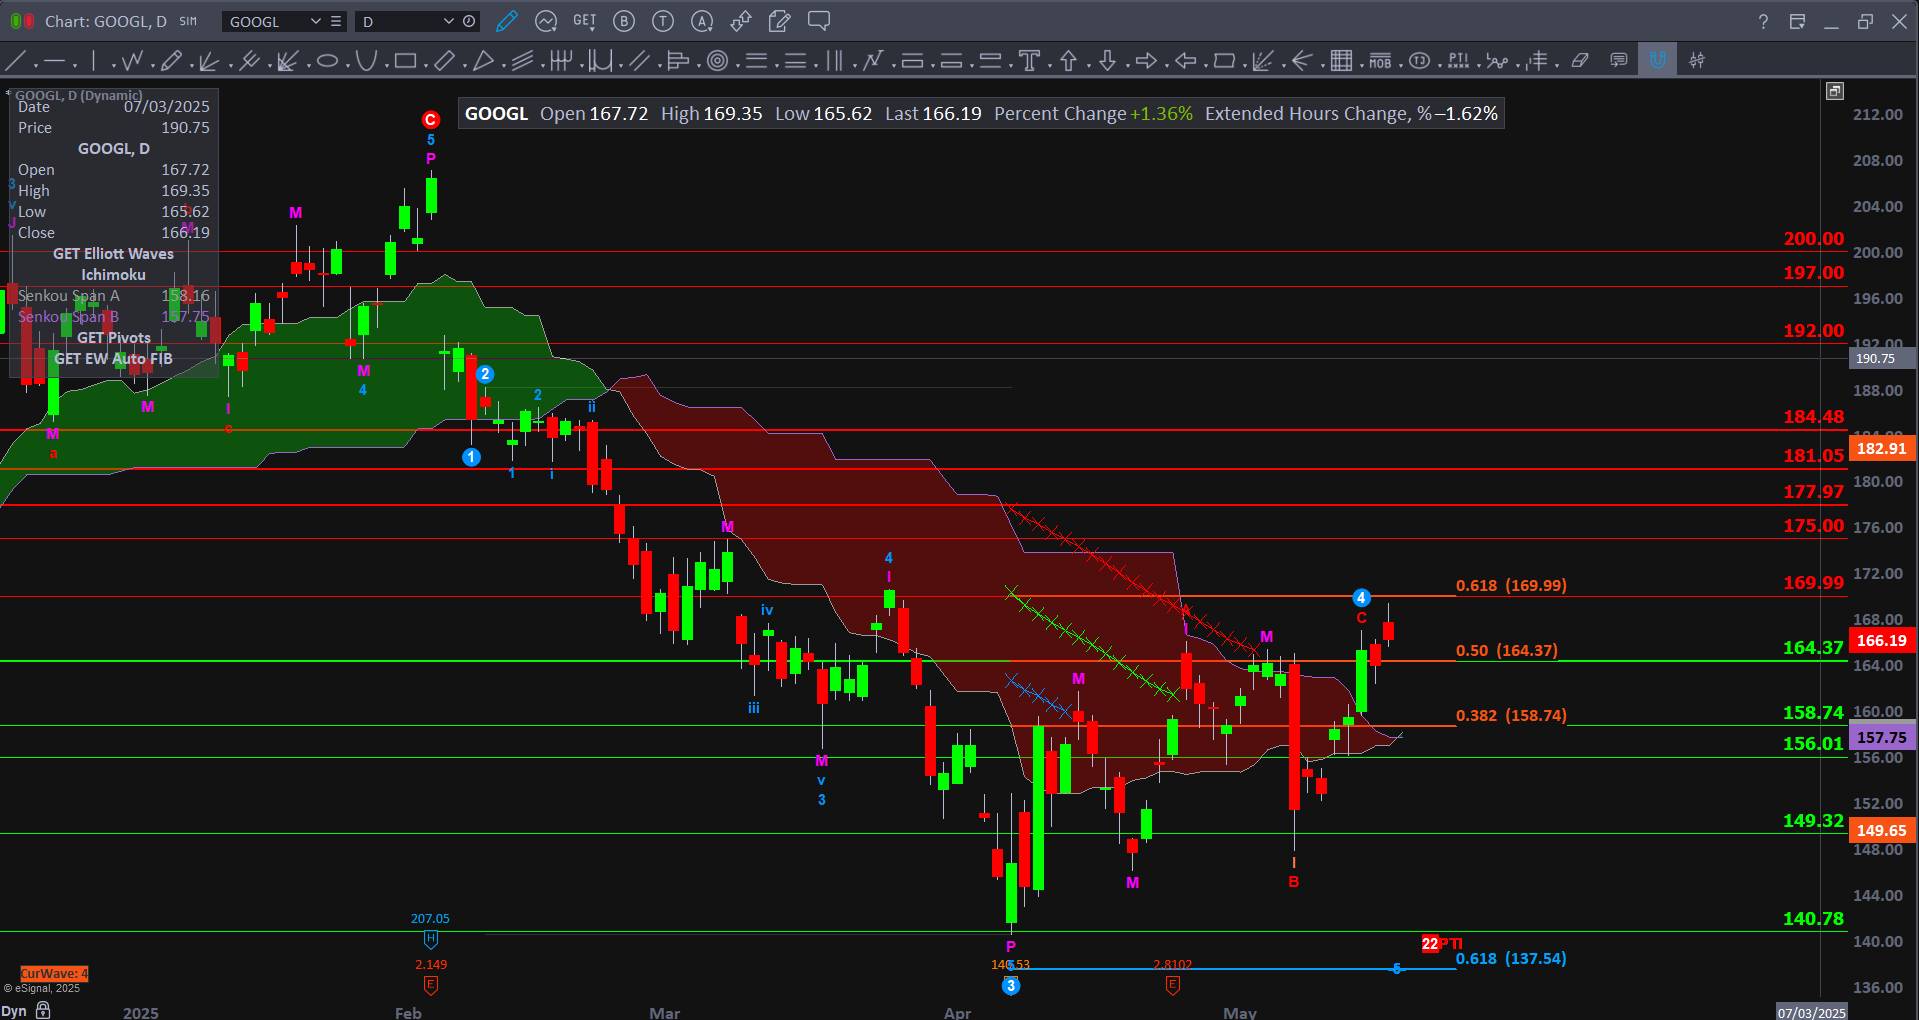
Task: Select the up arrow marker tool
Action: (1068, 61)
